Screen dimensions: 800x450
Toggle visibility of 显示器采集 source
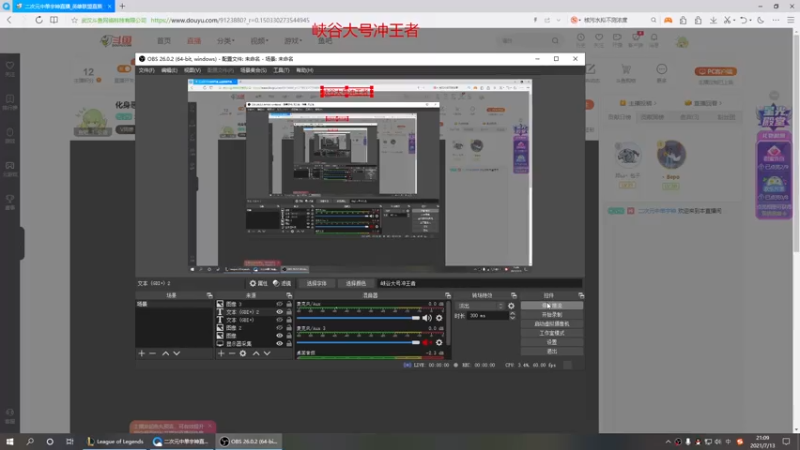279,343
